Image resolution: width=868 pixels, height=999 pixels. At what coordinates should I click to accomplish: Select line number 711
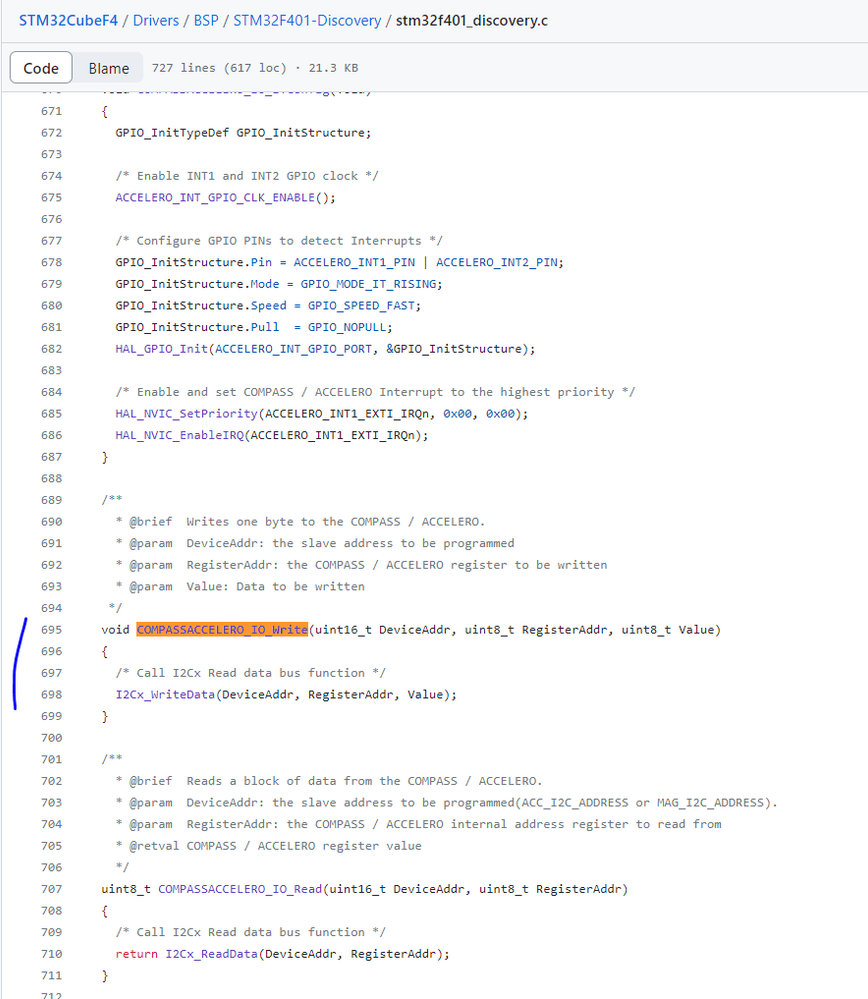[x=52, y=975]
